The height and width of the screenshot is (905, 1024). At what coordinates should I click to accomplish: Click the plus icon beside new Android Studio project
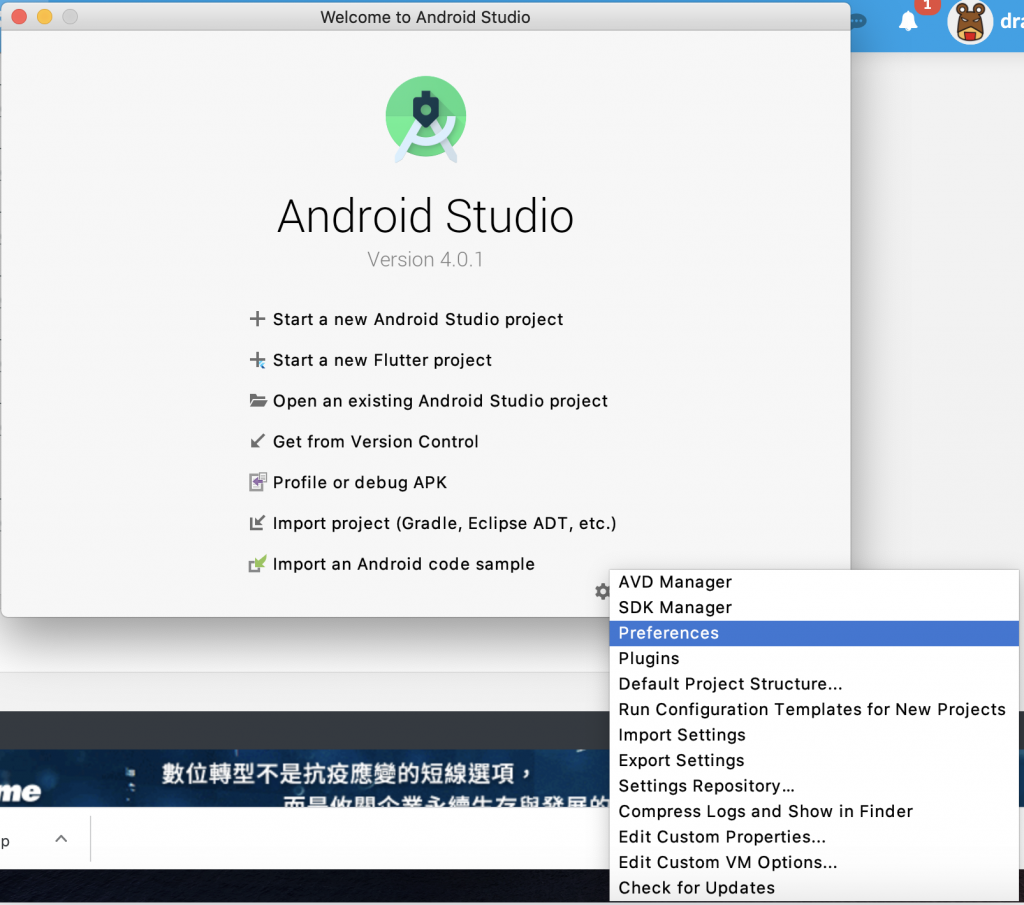(x=257, y=319)
